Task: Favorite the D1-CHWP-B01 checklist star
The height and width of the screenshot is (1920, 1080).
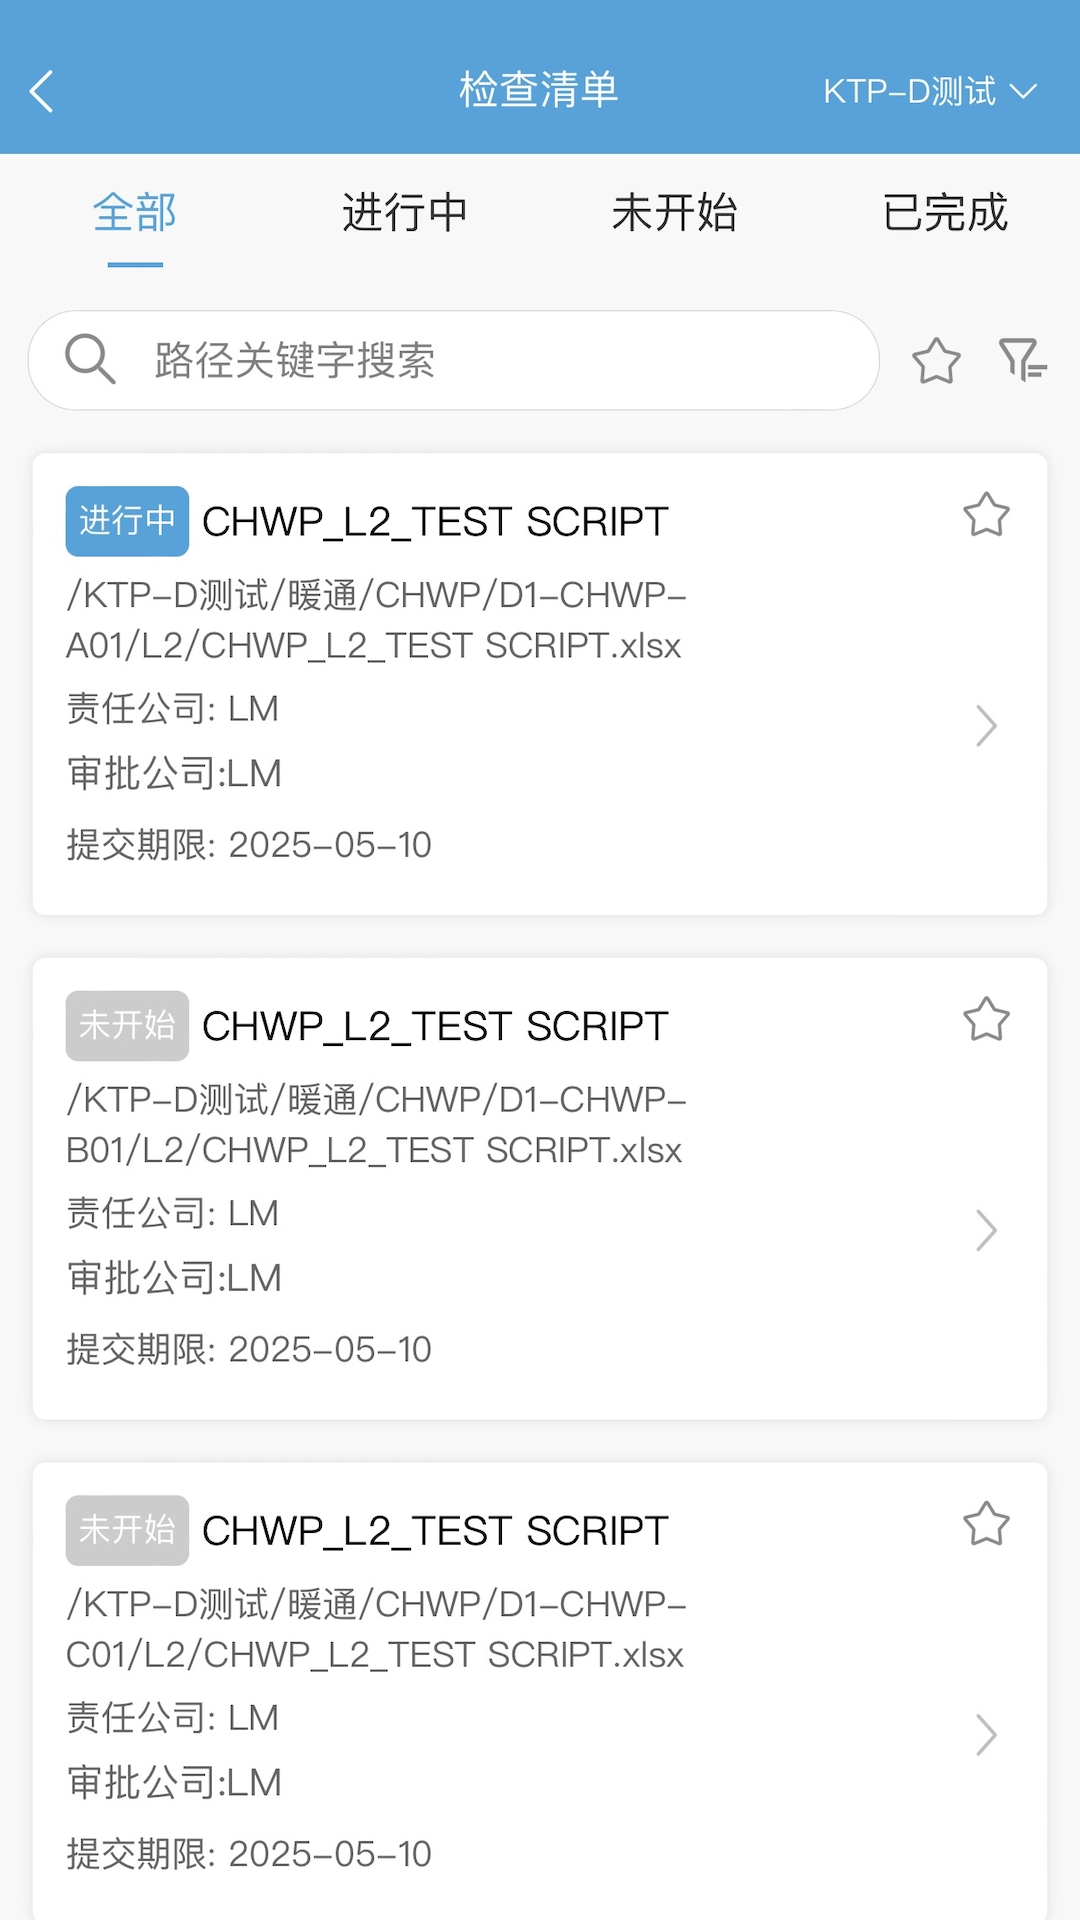Action: [x=986, y=1019]
